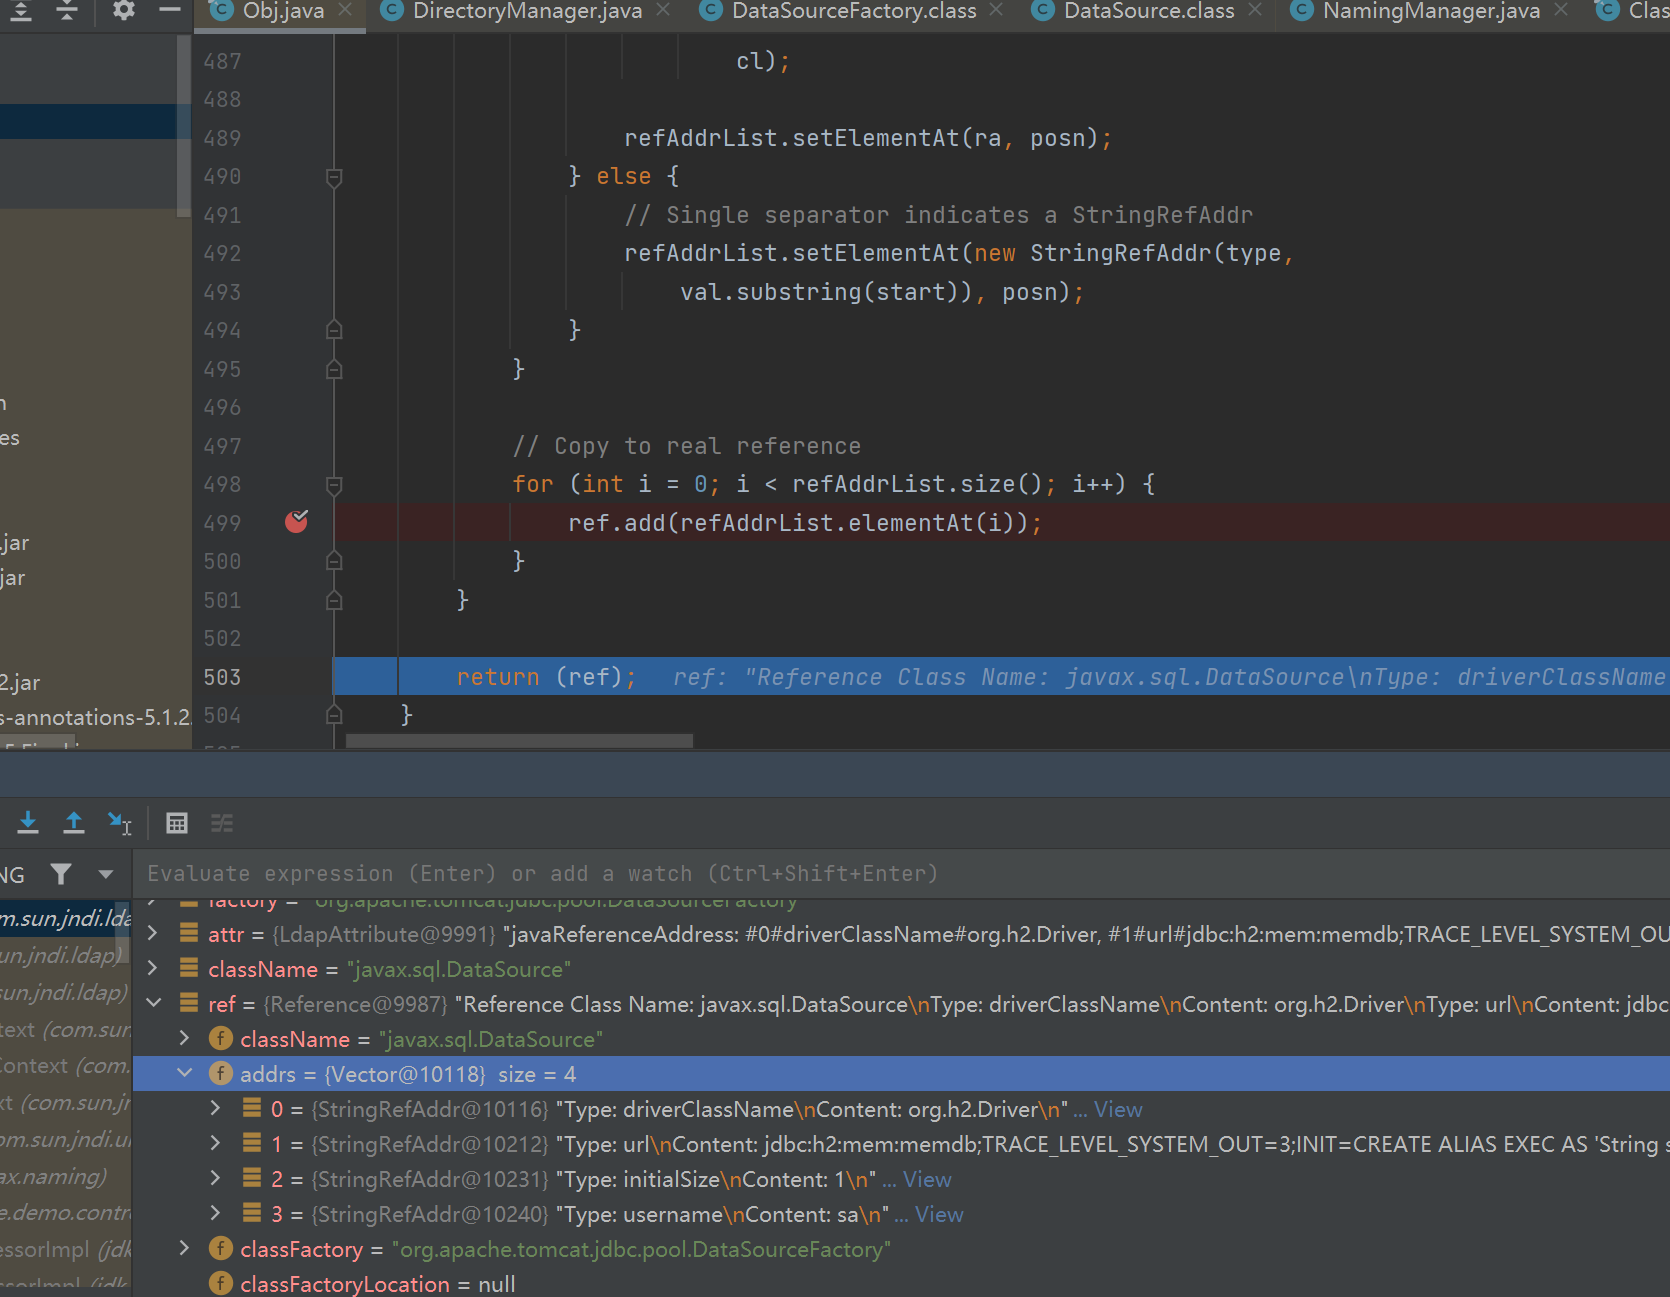Image resolution: width=1670 pixels, height=1297 pixels.
Task: Click the ref.add code on line 499
Action: coord(804,523)
